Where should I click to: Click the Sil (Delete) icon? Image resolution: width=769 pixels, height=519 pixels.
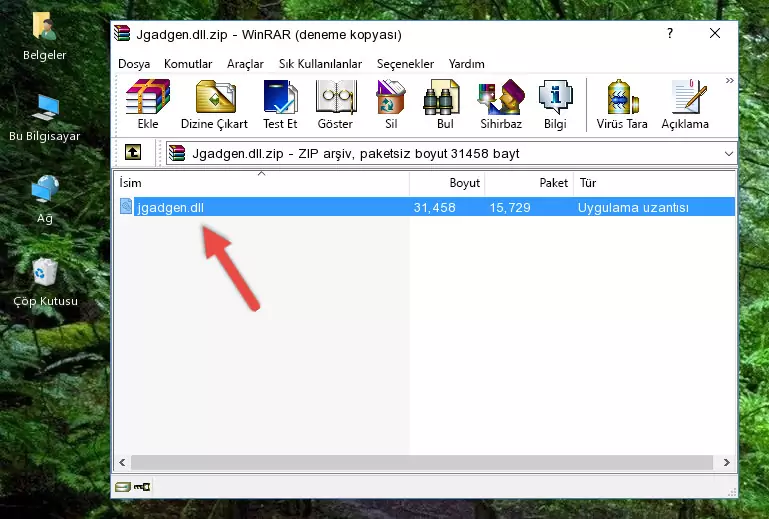point(391,104)
